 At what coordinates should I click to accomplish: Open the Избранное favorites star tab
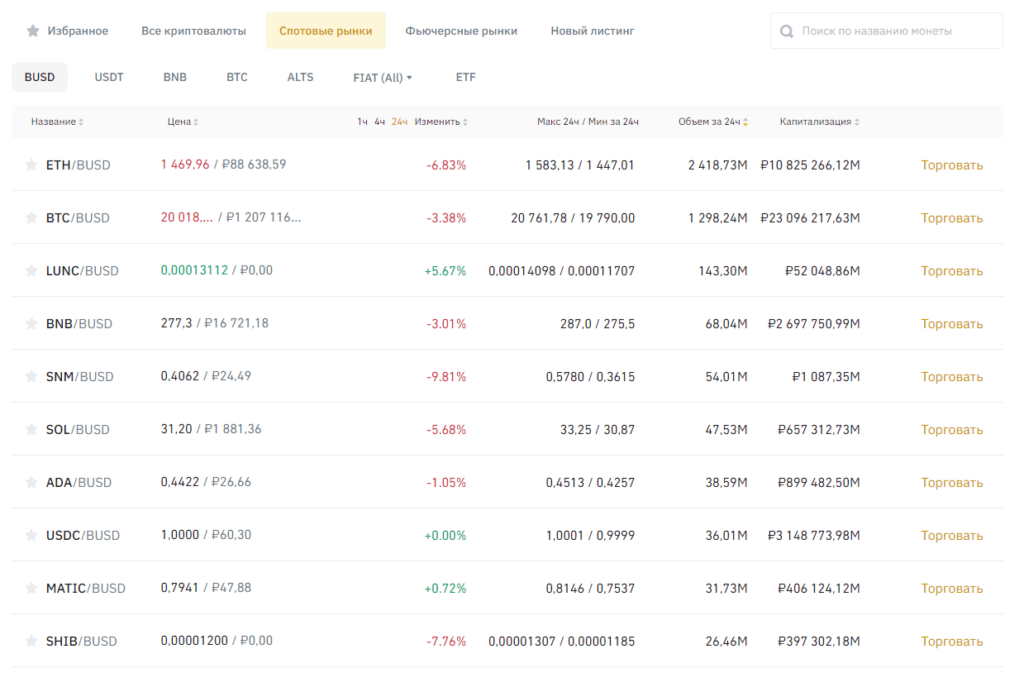[x=68, y=31]
